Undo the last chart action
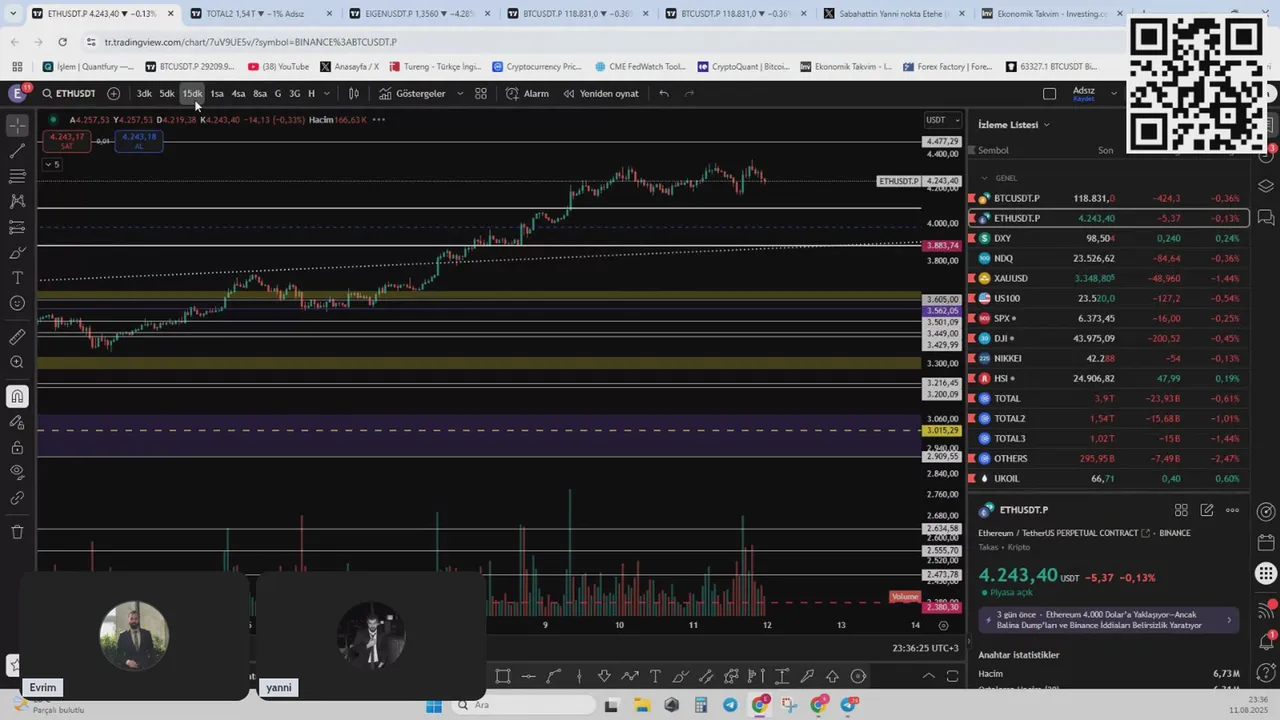The height and width of the screenshot is (720, 1280). coord(664,93)
